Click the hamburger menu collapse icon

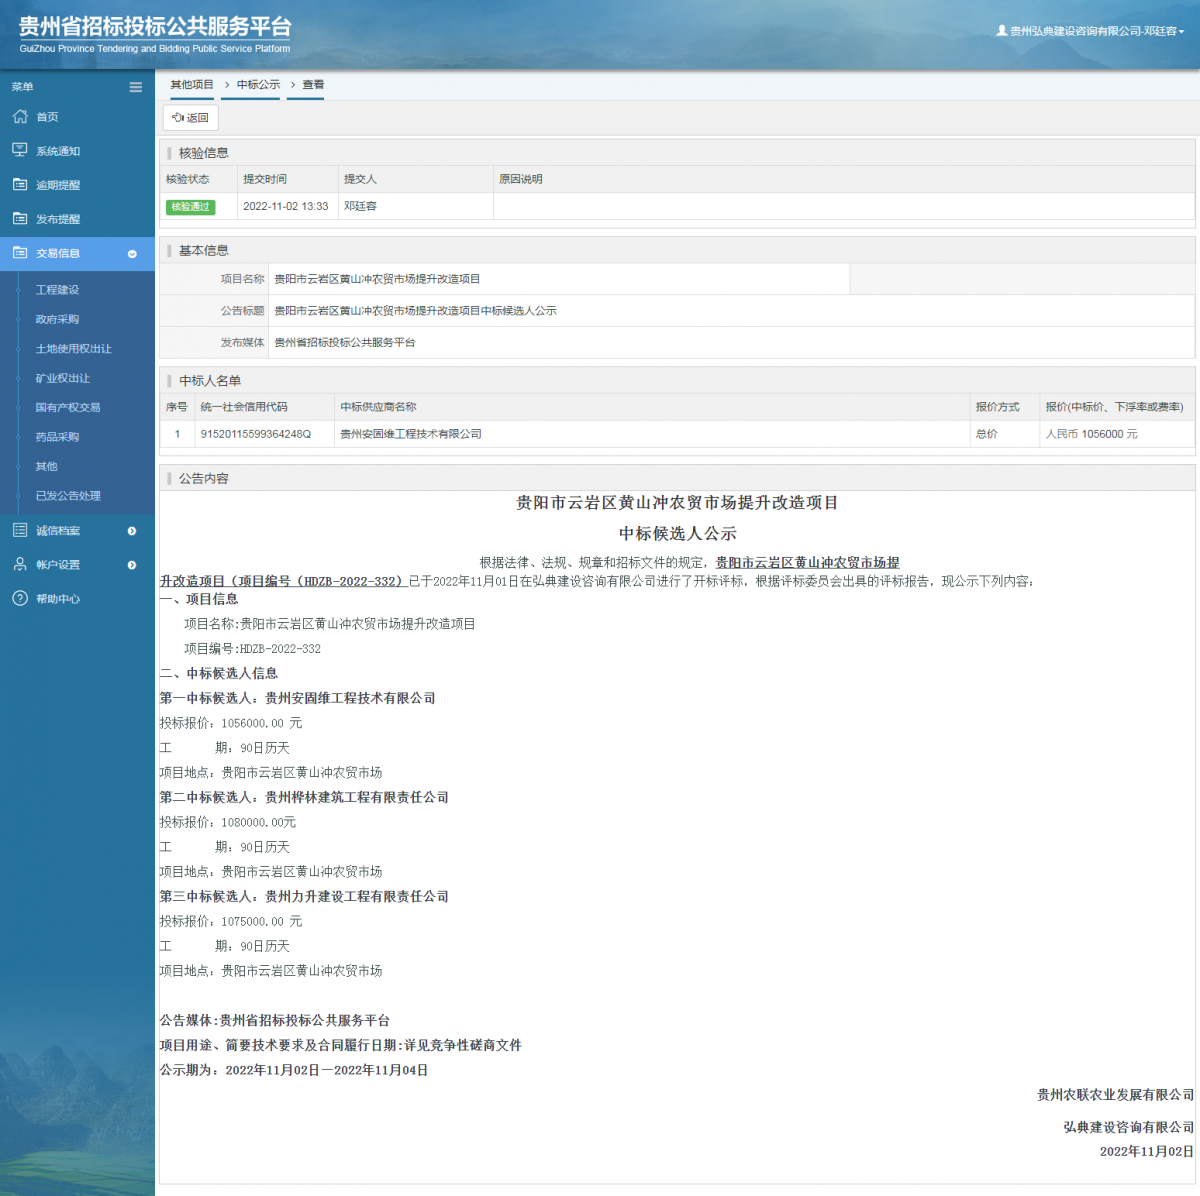(x=135, y=87)
